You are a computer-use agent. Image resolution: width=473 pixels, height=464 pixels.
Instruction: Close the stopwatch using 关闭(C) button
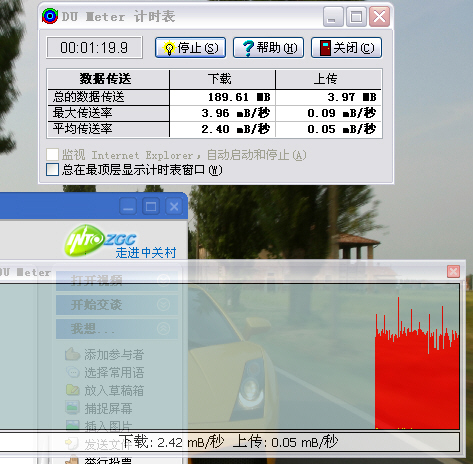click(x=346, y=48)
